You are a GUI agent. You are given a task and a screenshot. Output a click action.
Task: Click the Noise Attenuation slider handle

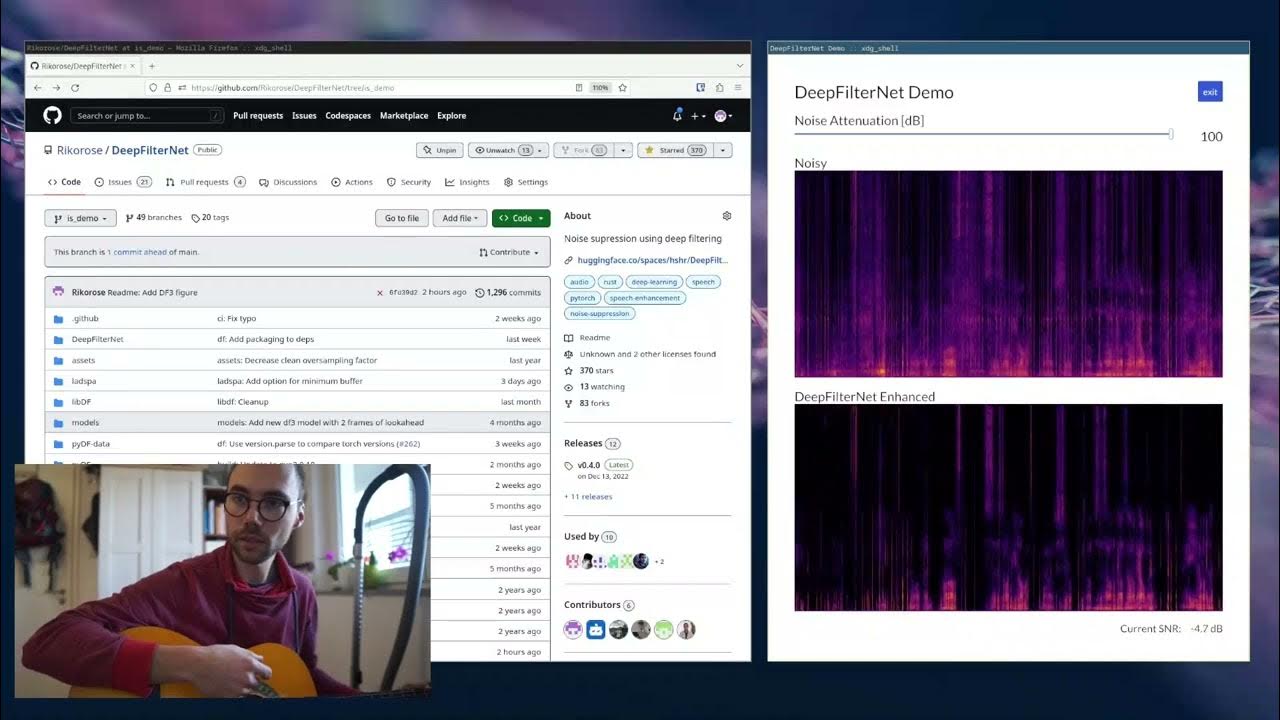(x=1171, y=134)
